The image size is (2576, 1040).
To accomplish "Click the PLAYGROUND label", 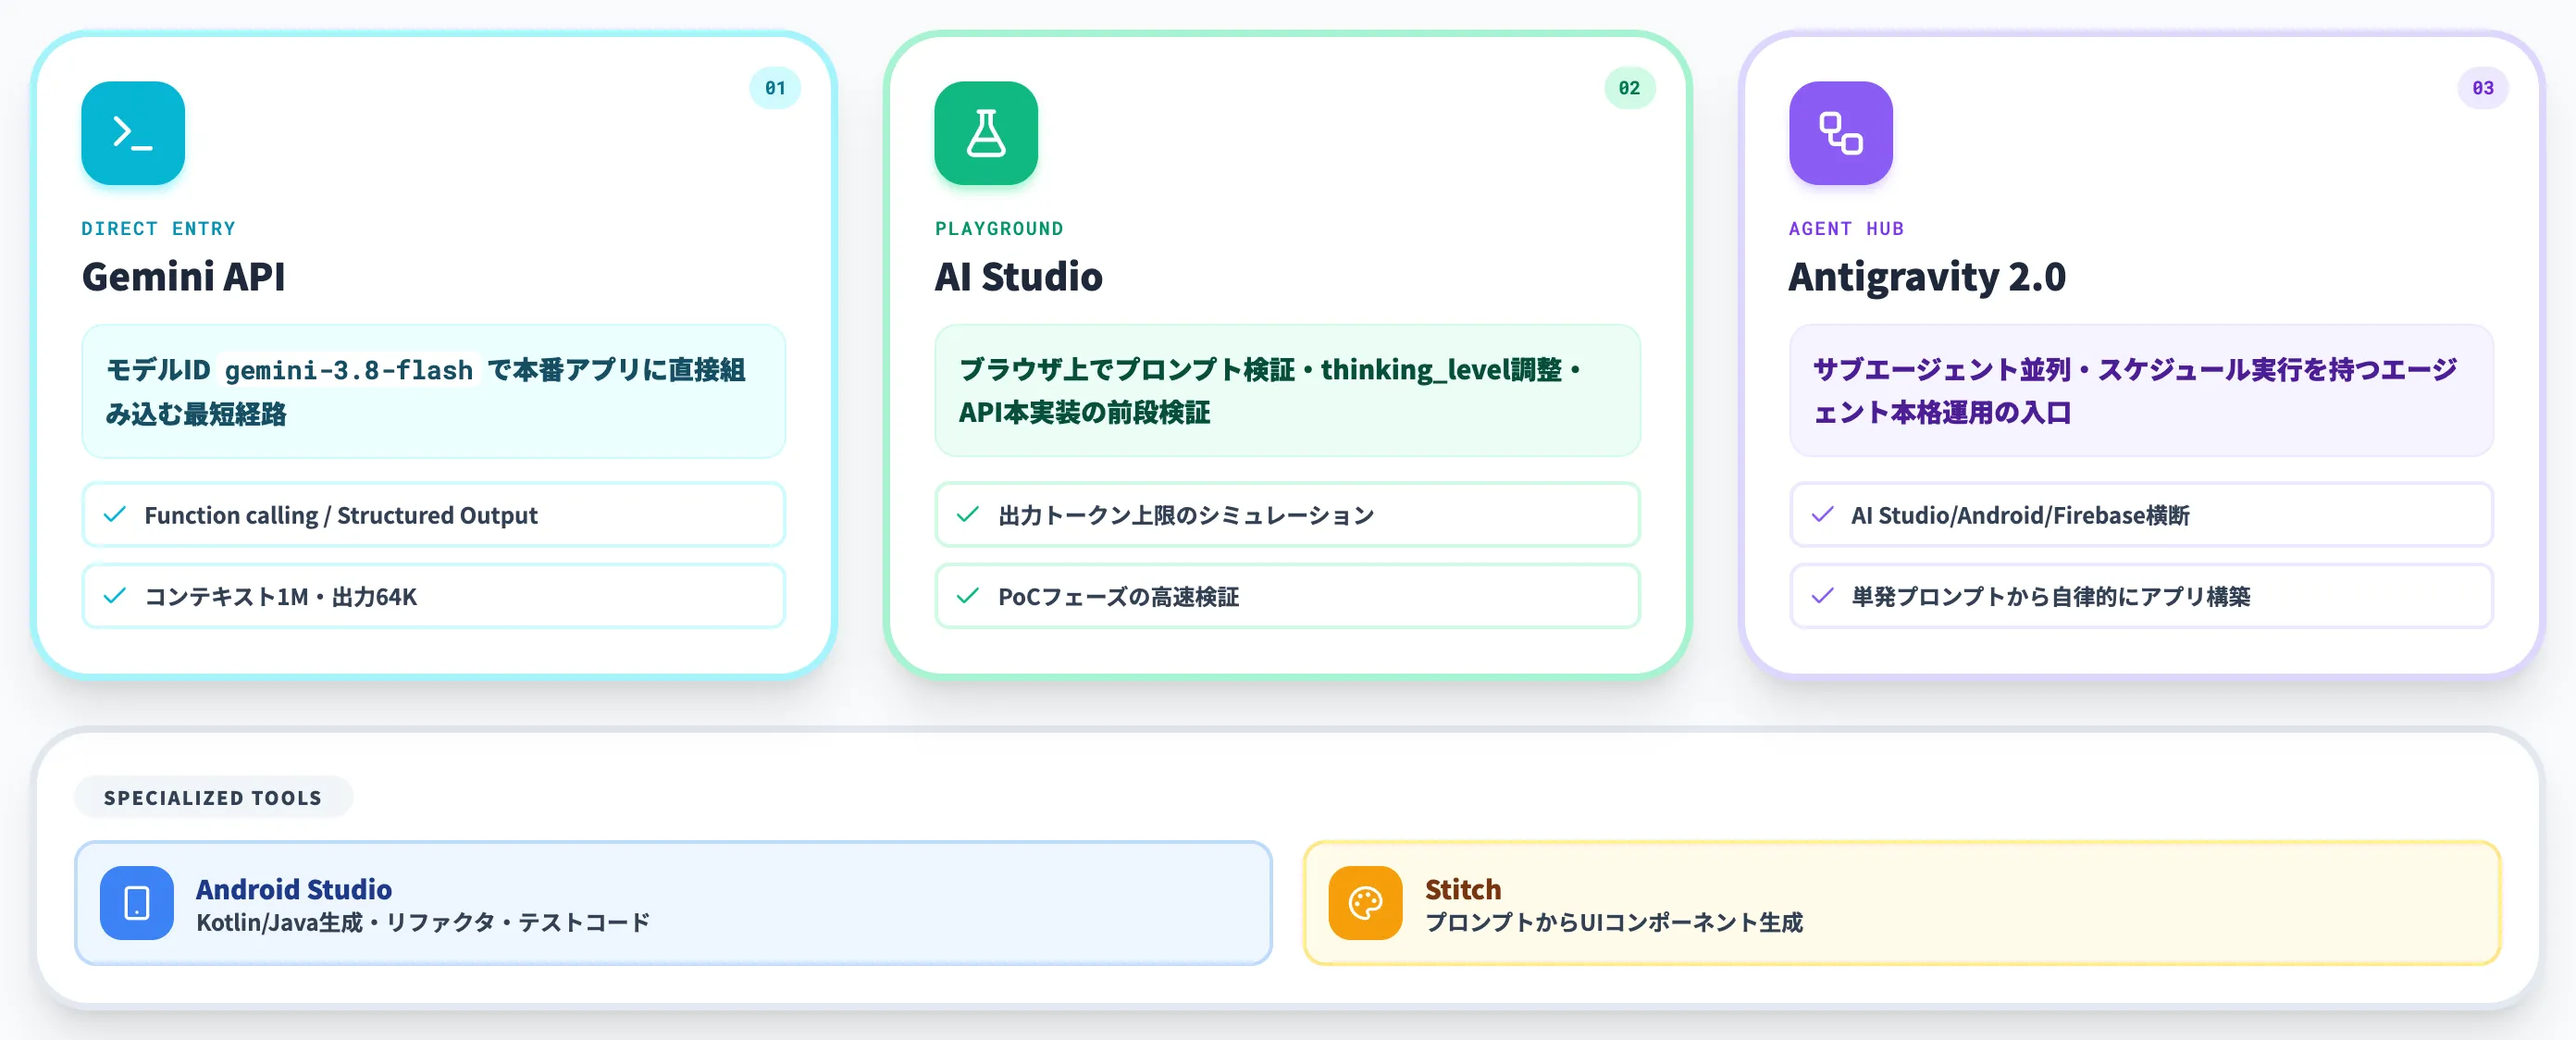I will (x=999, y=229).
